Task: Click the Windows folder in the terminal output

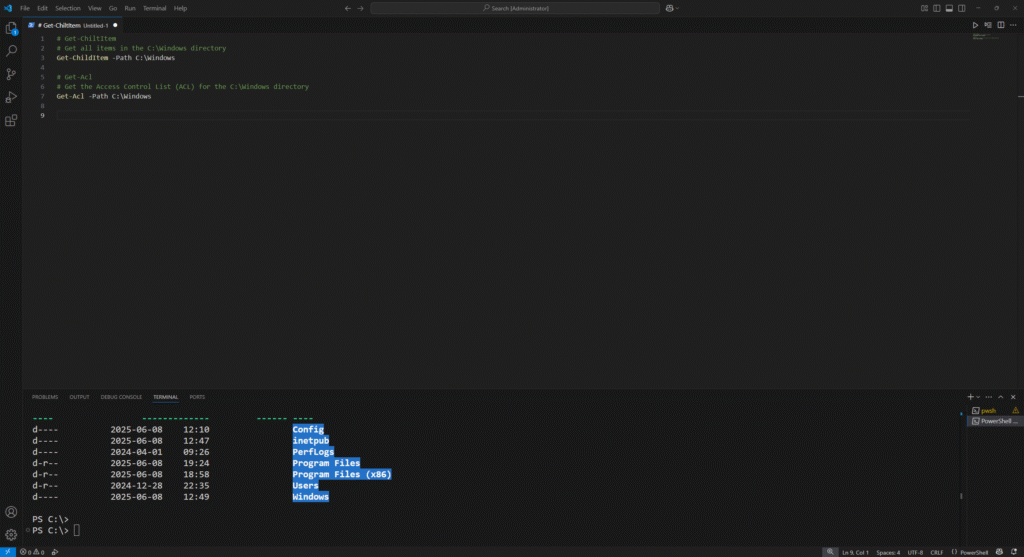Action: pyautogui.click(x=310, y=497)
